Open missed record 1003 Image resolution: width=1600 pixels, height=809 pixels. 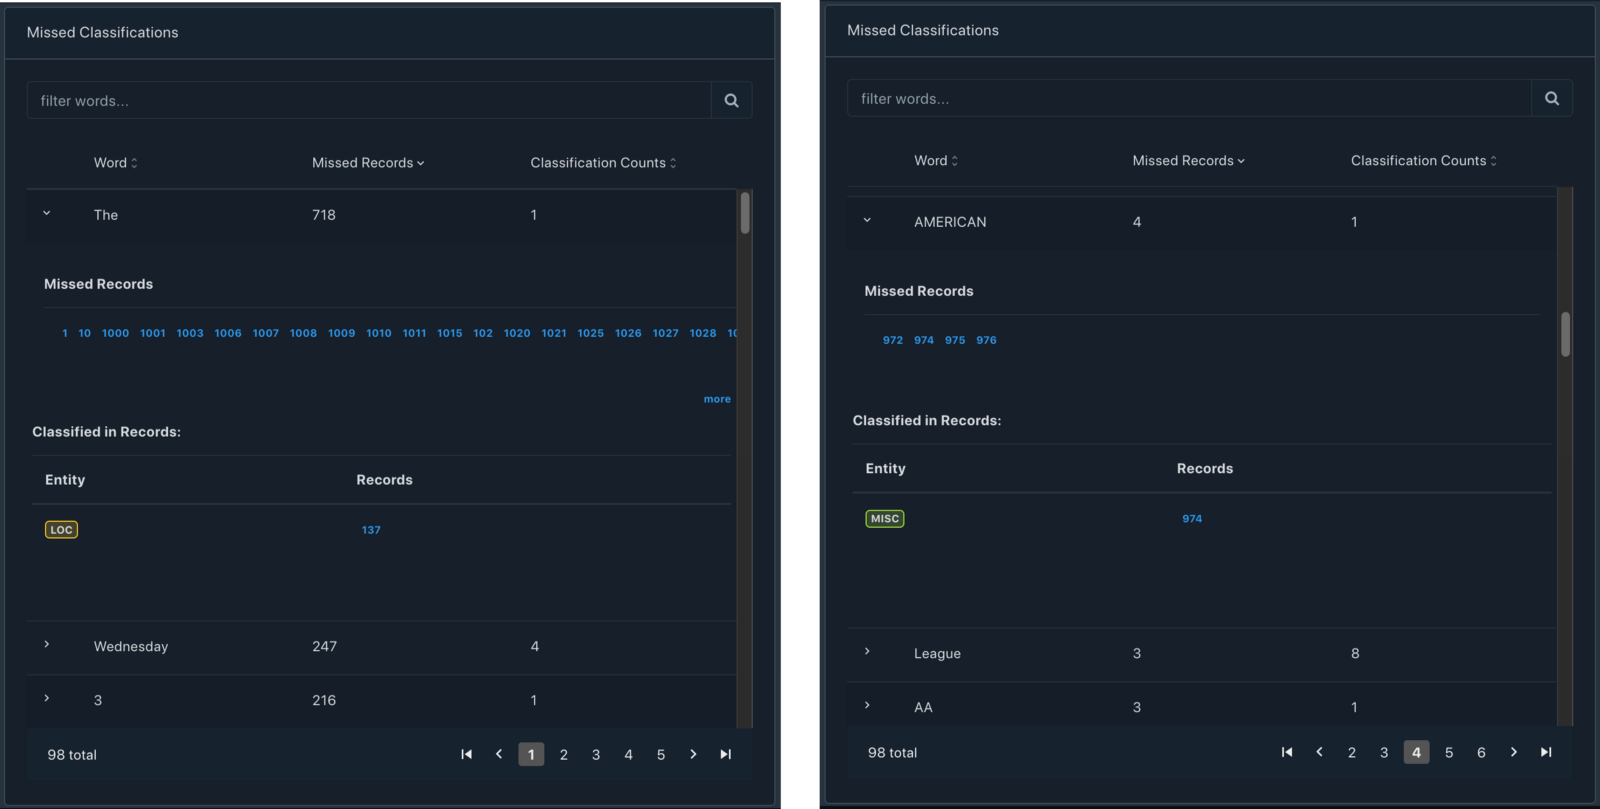[190, 333]
